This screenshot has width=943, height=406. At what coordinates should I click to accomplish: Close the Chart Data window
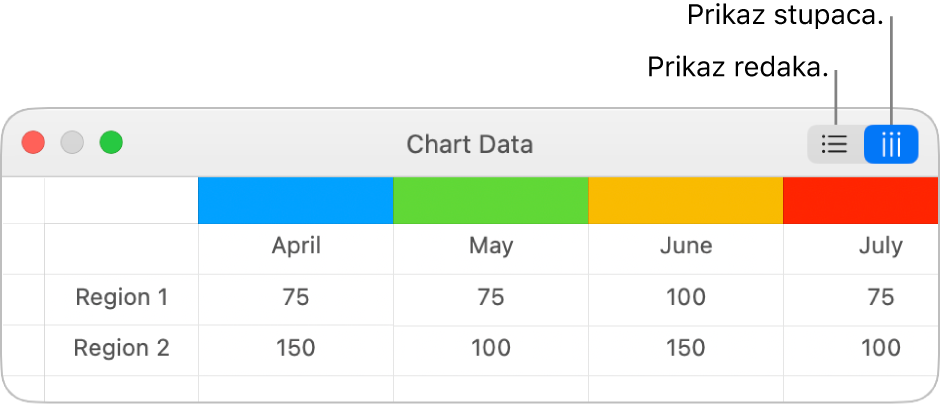(34, 143)
